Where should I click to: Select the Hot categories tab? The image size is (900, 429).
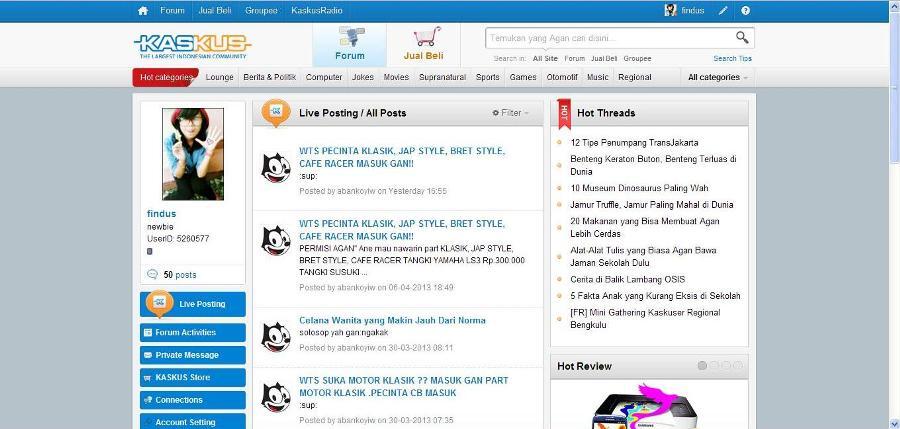pyautogui.click(x=166, y=77)
